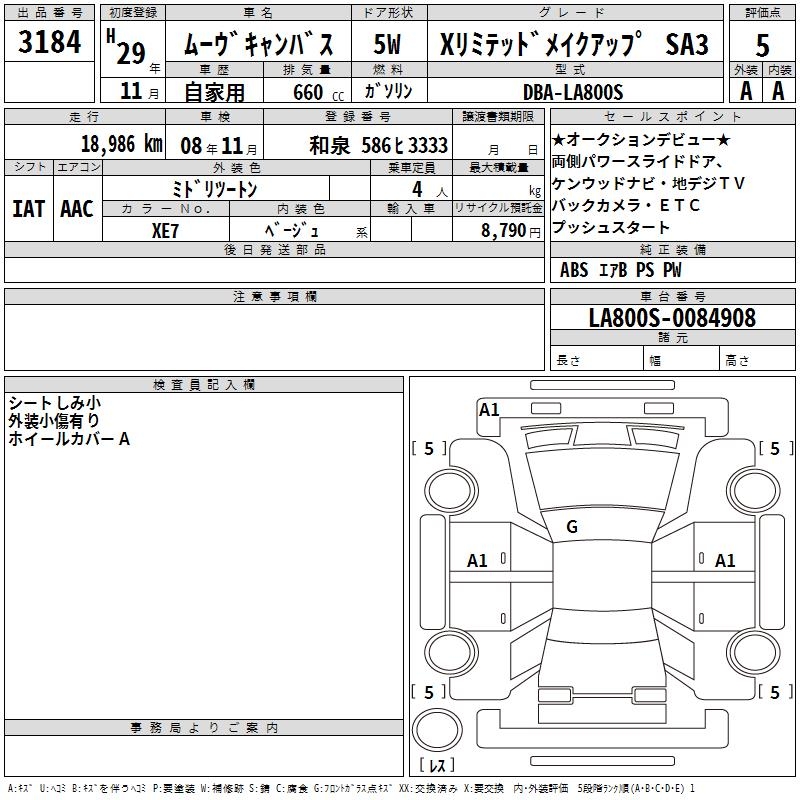Select equipment line ABS エアB PS PW

click(x=620, y=270)
